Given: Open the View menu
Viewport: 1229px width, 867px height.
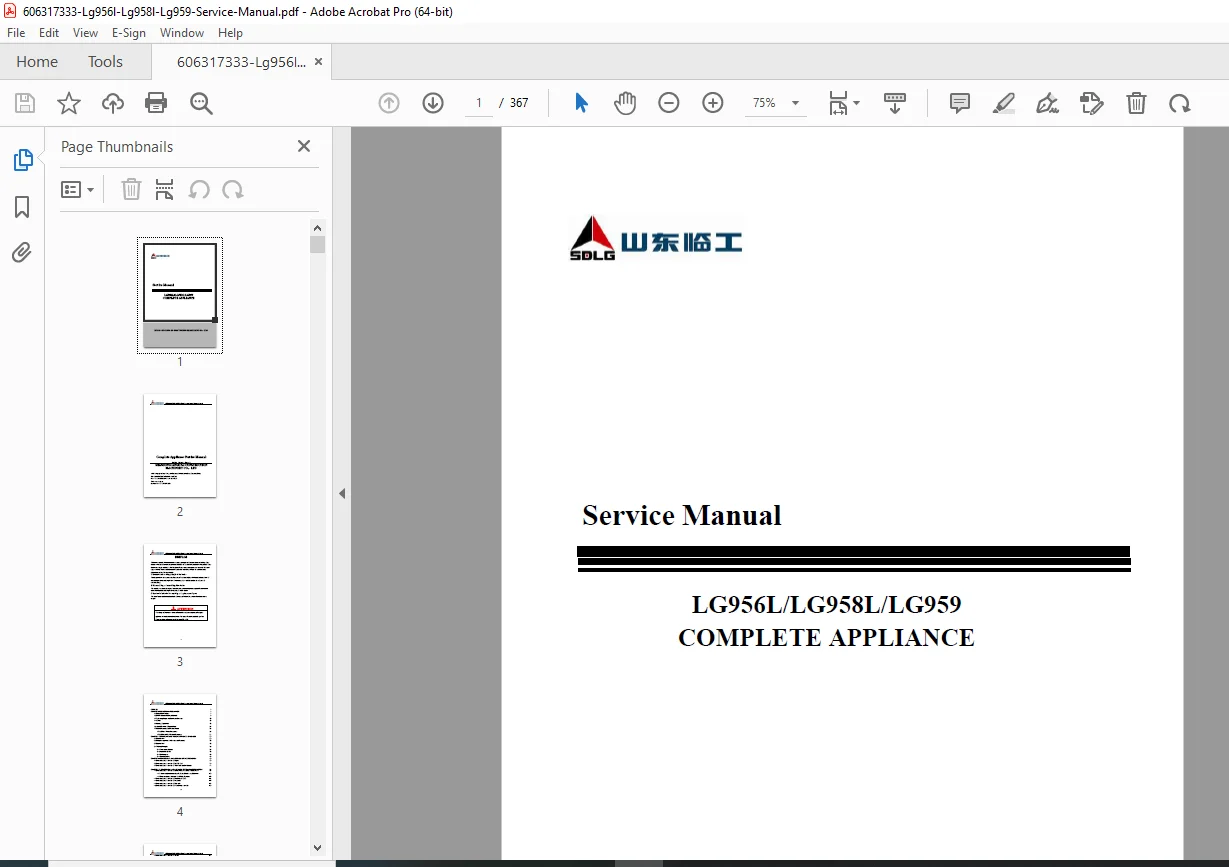Looking at the screenshot, I should pyautogui.click(x=85, y=33).
